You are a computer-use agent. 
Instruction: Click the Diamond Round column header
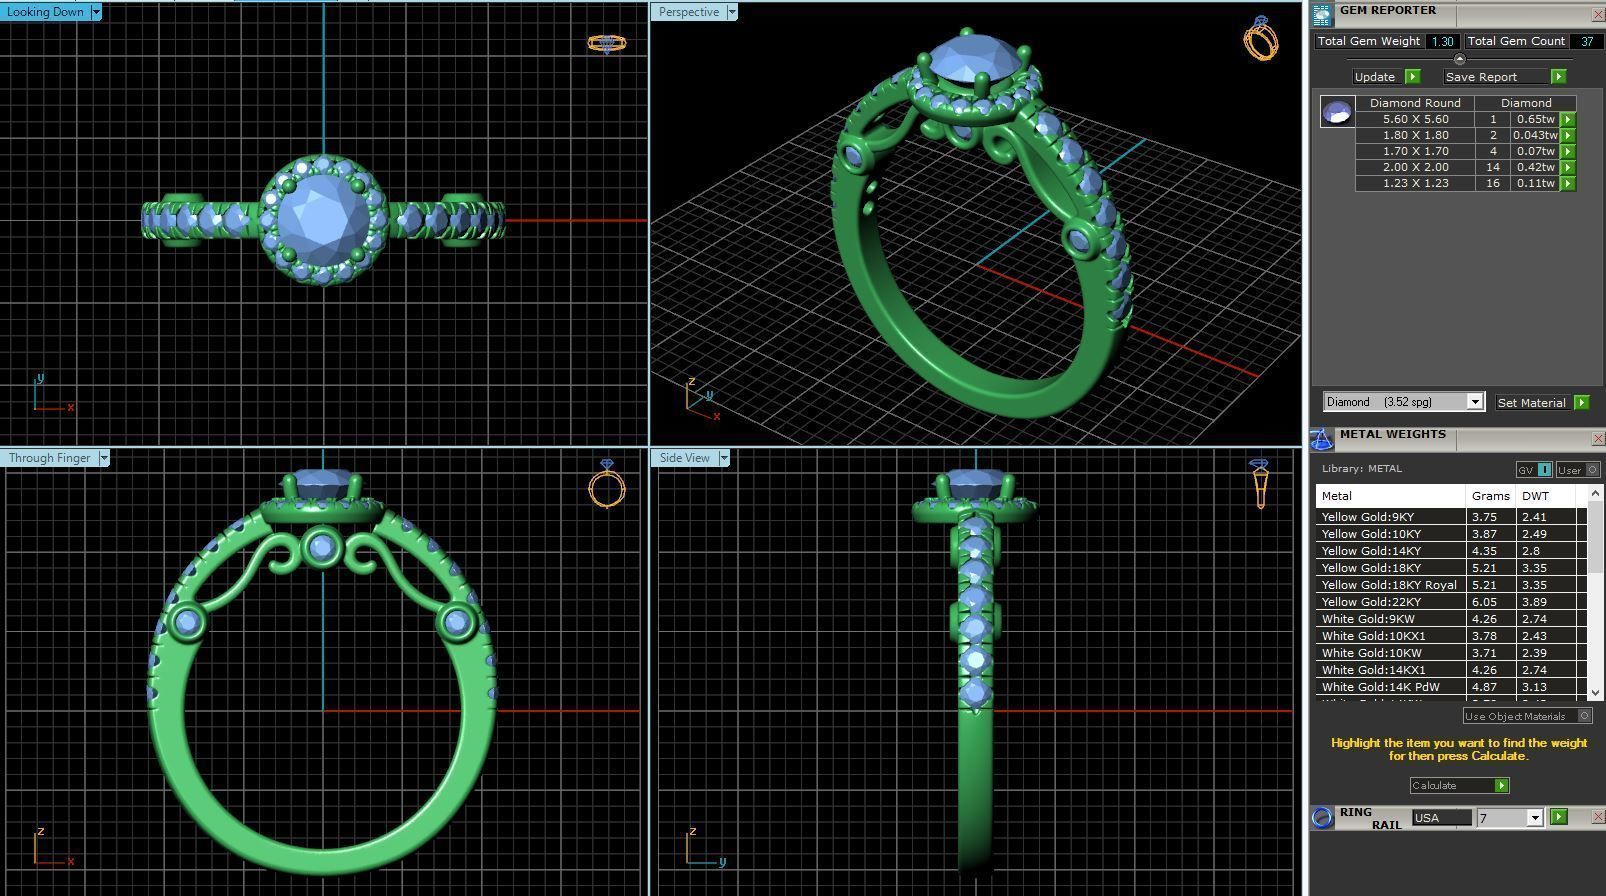1415,103
